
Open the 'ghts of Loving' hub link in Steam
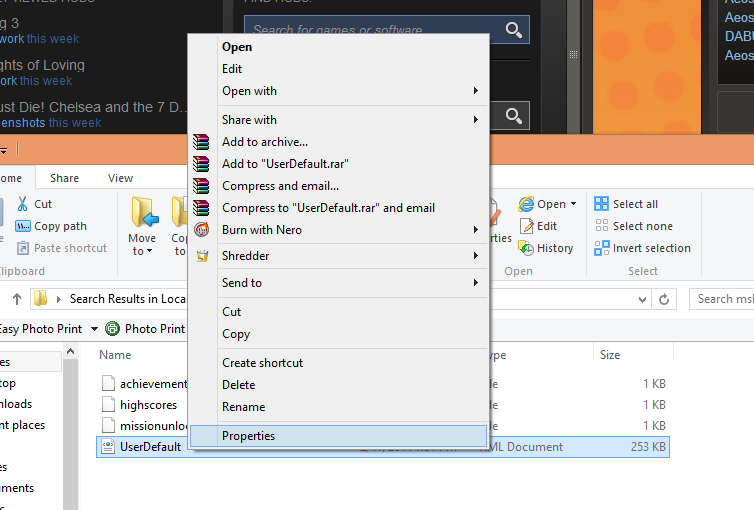[42, 65]
